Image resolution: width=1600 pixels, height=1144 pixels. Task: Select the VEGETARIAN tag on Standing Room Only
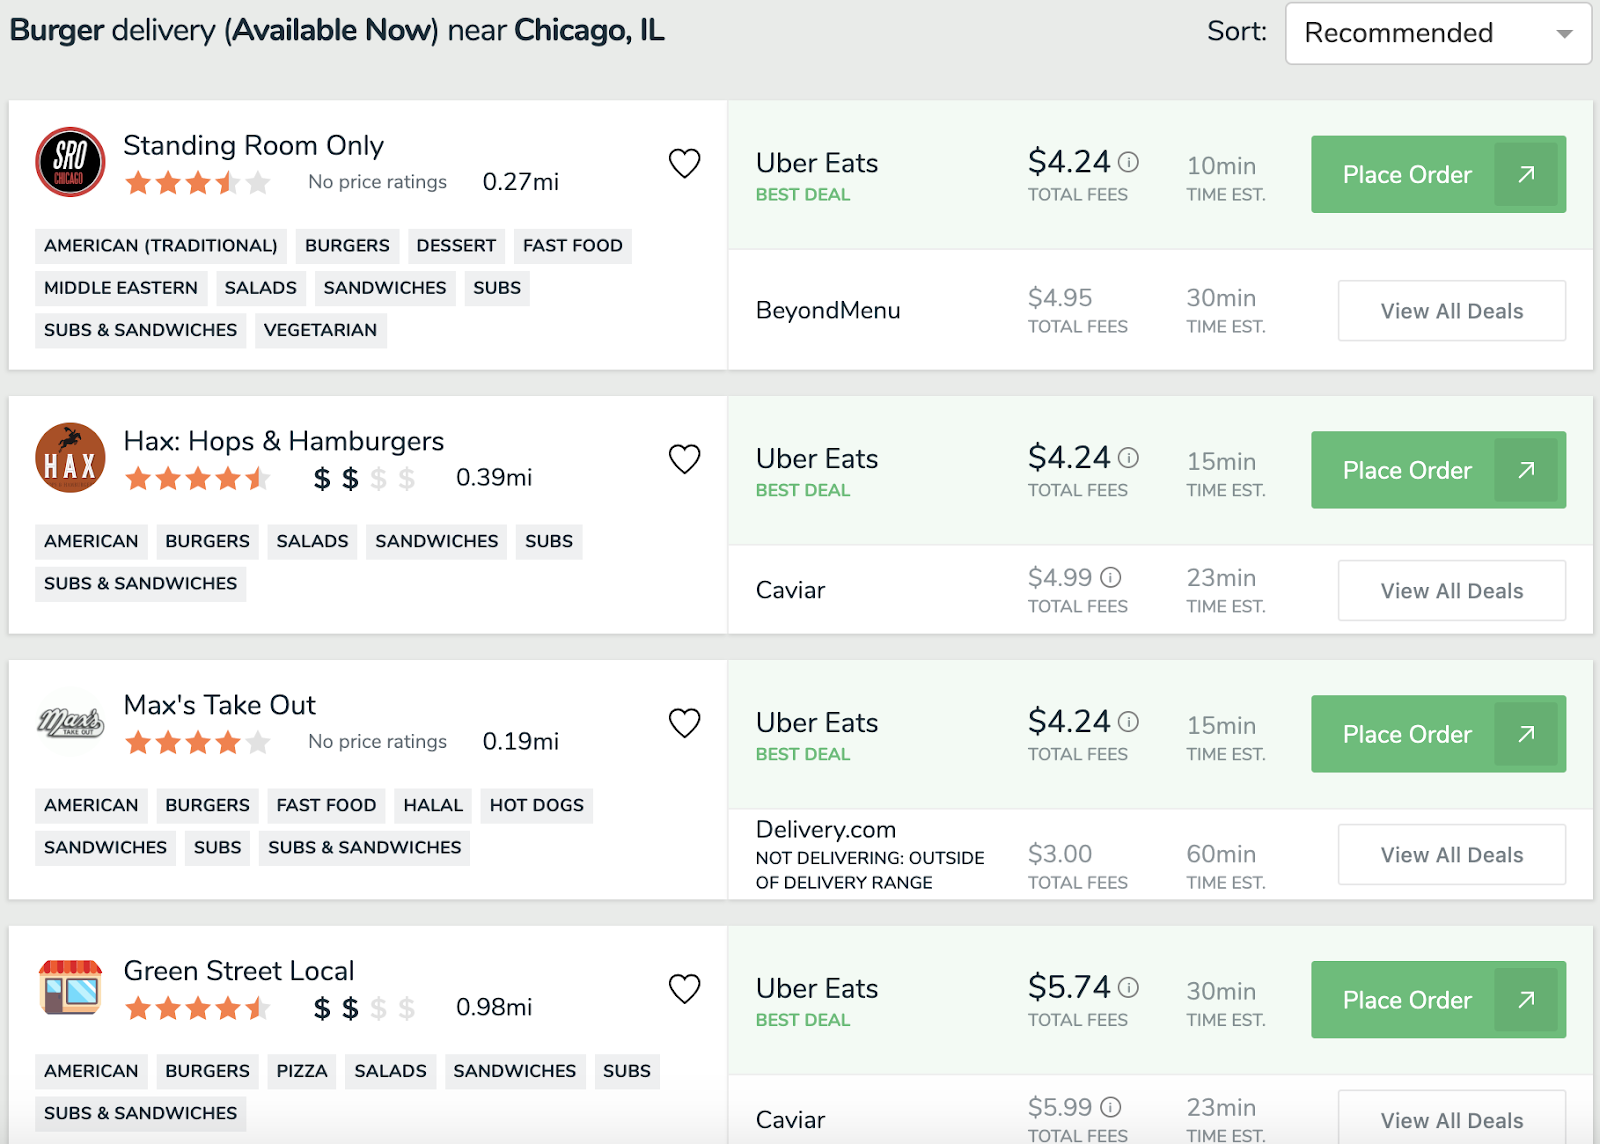[x=320, y=330]
